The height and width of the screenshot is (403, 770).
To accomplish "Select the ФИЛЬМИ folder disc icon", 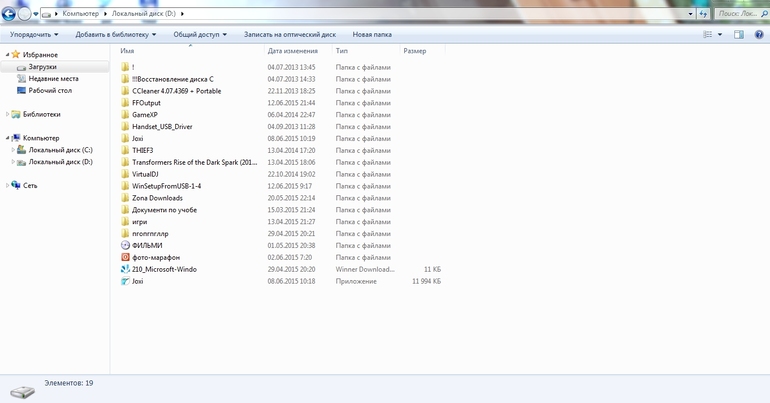I will [x=125, y=245].
